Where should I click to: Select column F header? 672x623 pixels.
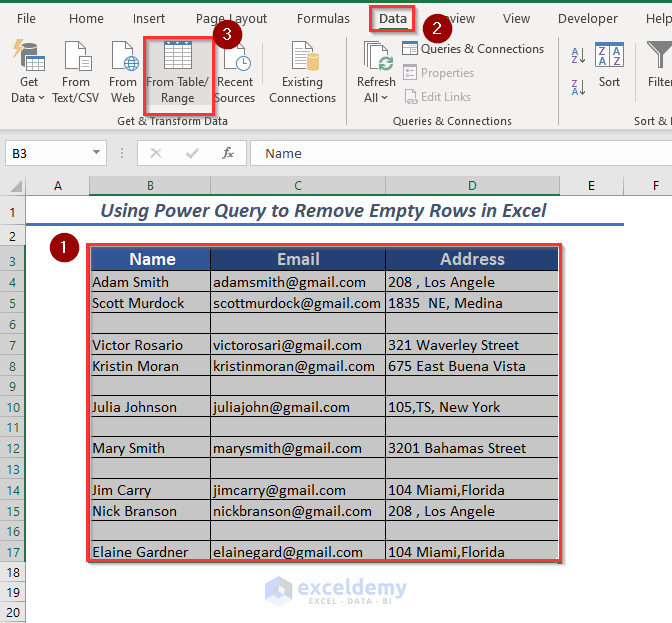click(x=648, y=186)
